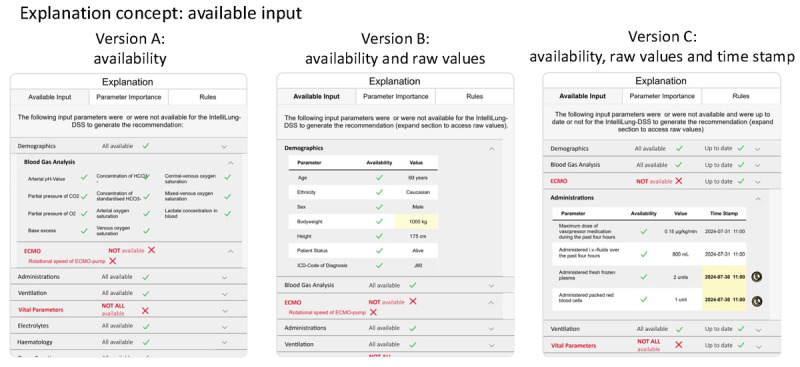Click green check next to Lactate concentration in blood
The image size is (800, 367).
click(x=228, y=212)
